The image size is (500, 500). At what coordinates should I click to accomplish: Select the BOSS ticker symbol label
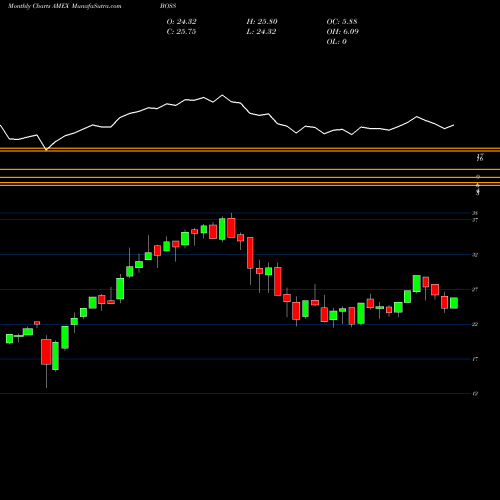pos(168,6)
